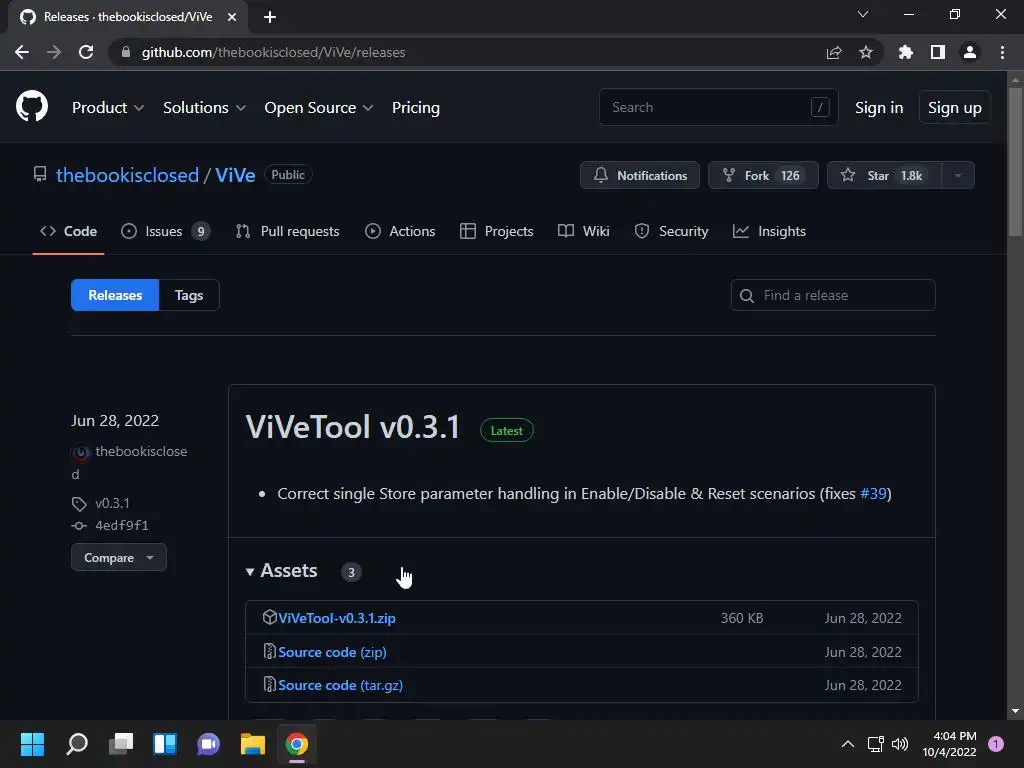Open the ViVeTool v0.3.1 release title

[353, 427]
